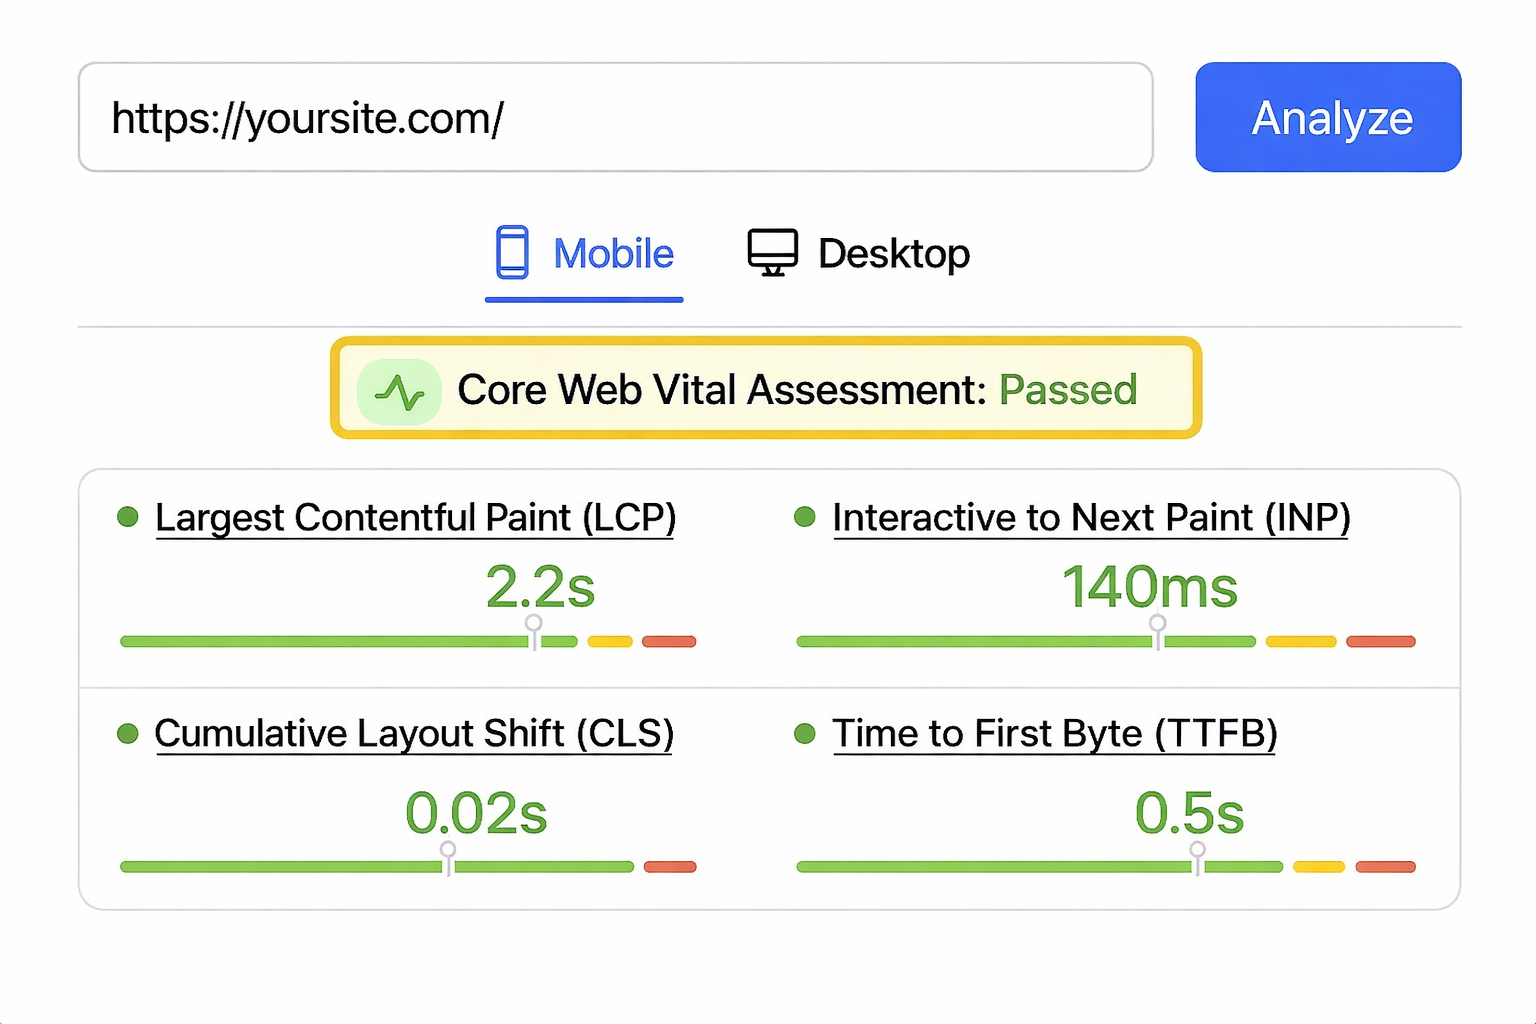Click the green dot beside LCP
The width and height of the screenshot is (1536, 1024).
point(128,517)
